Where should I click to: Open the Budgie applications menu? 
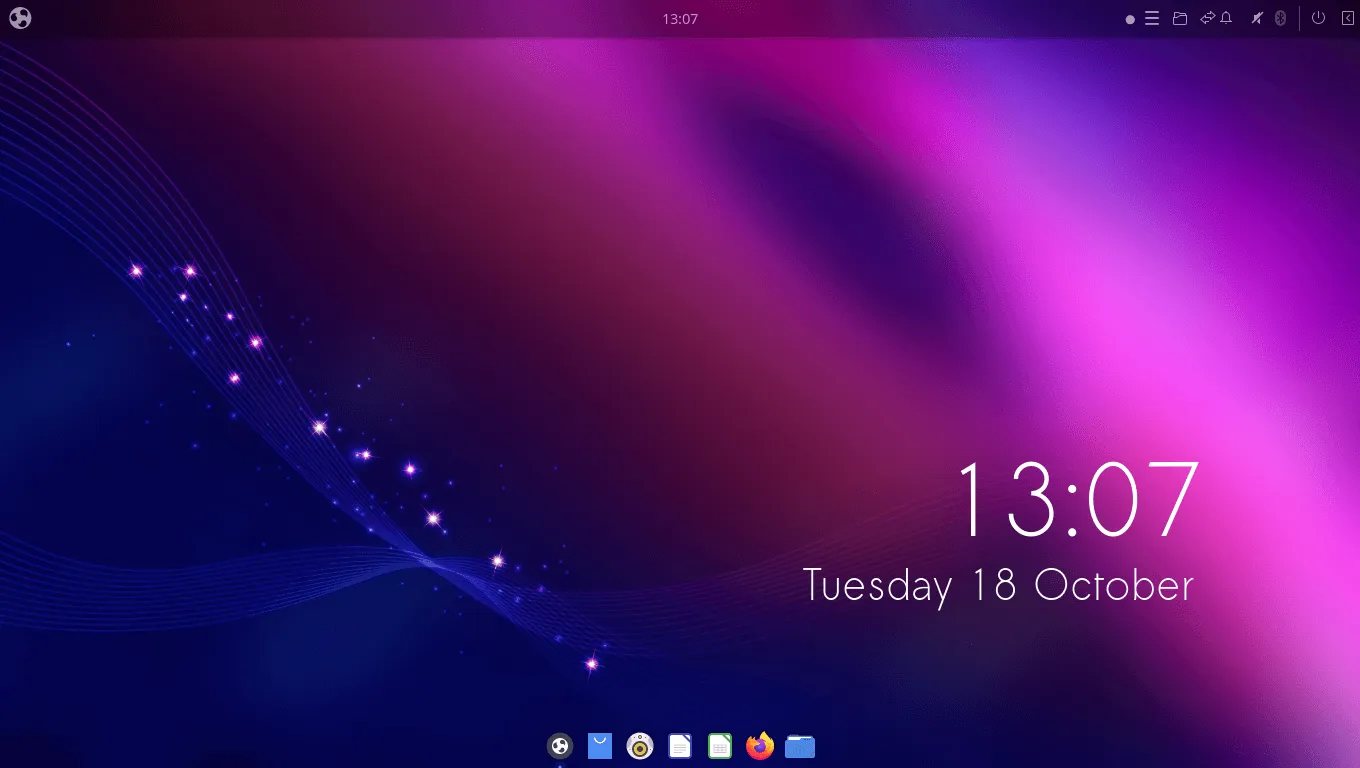[20, 18]
